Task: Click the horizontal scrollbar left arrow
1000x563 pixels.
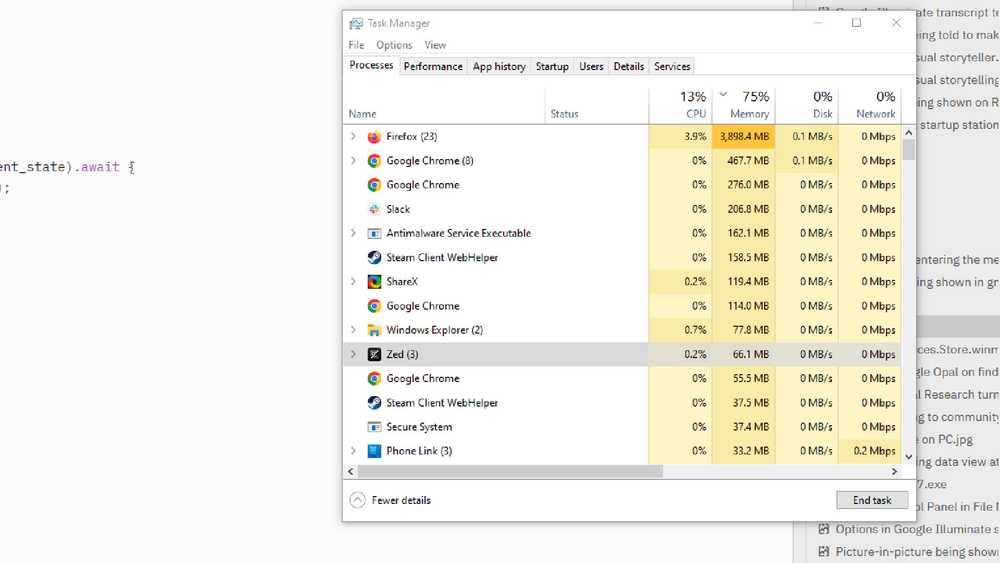Action: tap(351, 472)
